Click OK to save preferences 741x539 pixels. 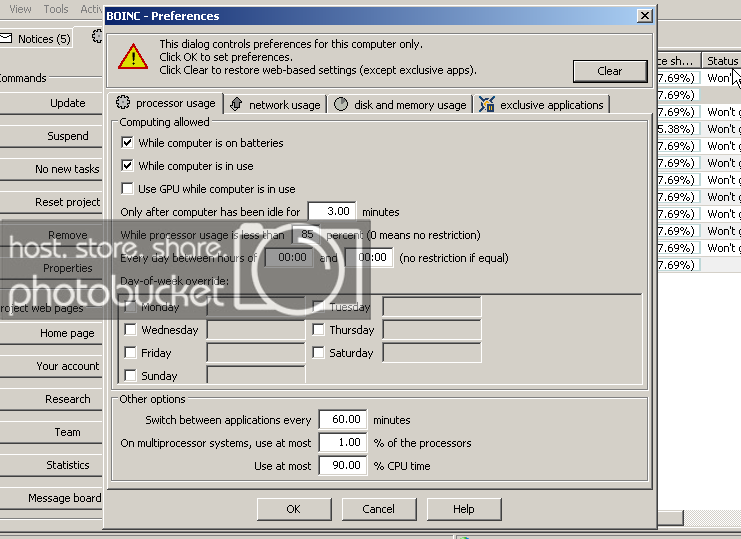coord(293,509)
